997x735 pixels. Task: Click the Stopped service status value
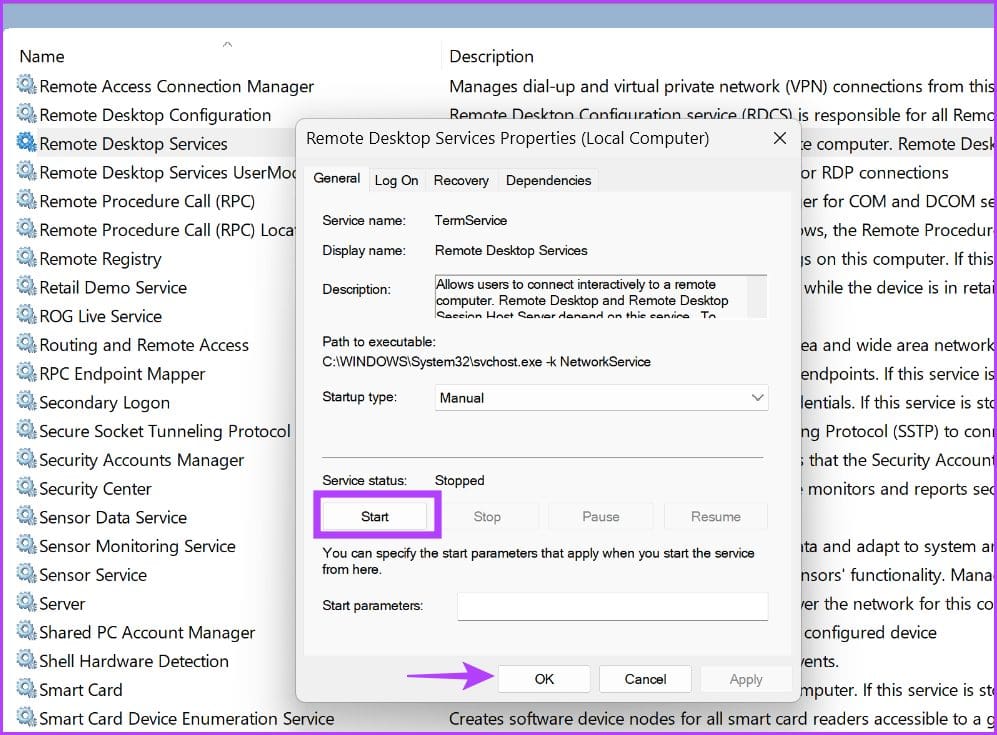coord(459,481)
